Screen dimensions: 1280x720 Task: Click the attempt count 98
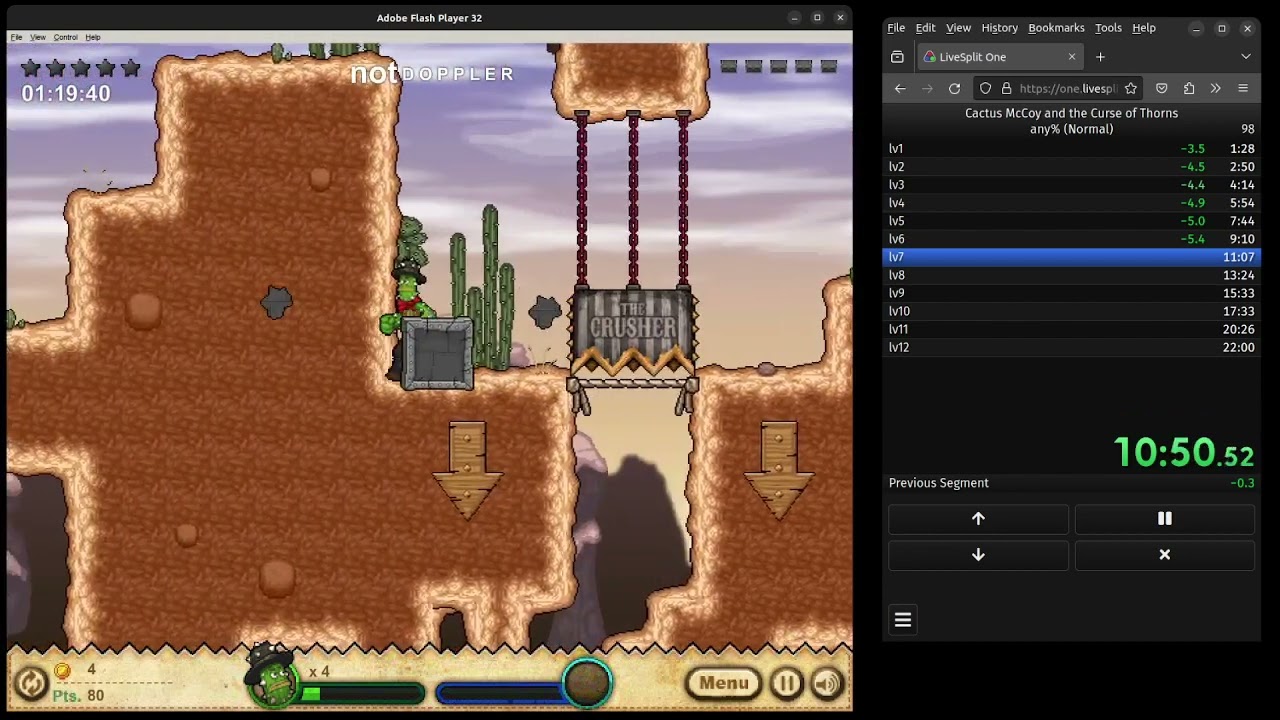tap(1247, 129)
